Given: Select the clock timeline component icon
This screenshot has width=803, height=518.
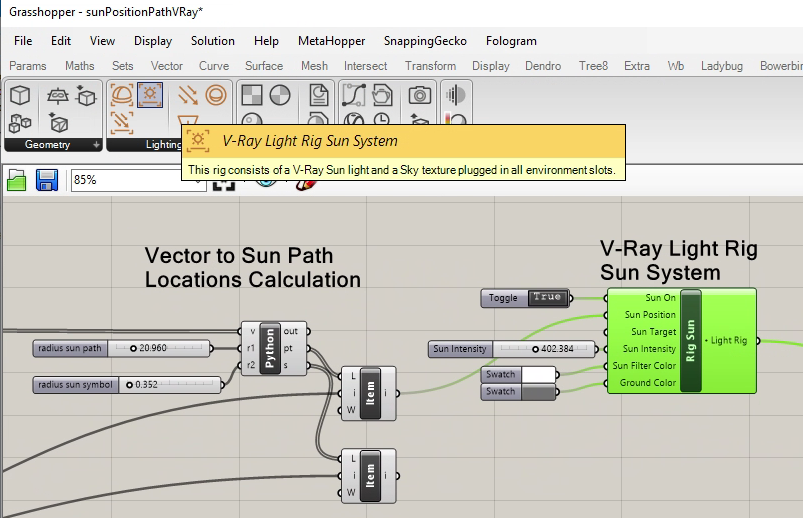Looking at the screenshot, I should tap(381, 119).
